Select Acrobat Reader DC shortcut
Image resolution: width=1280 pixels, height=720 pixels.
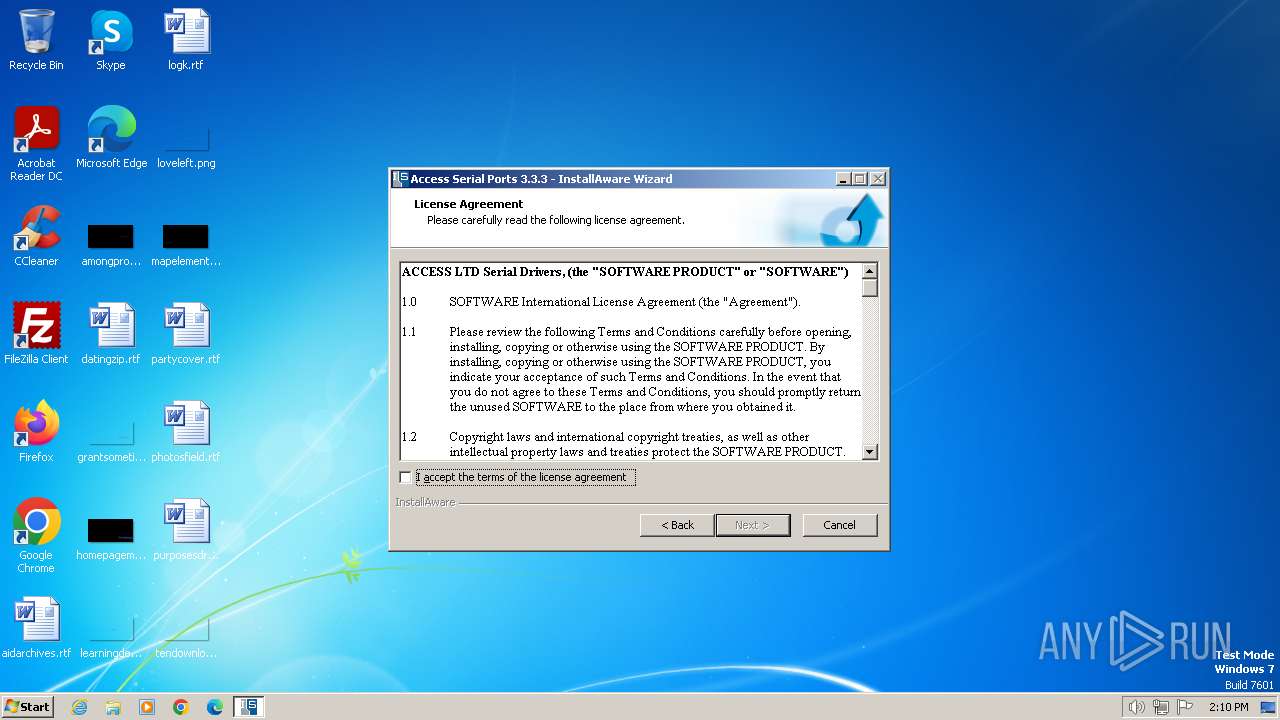point(36,145)
